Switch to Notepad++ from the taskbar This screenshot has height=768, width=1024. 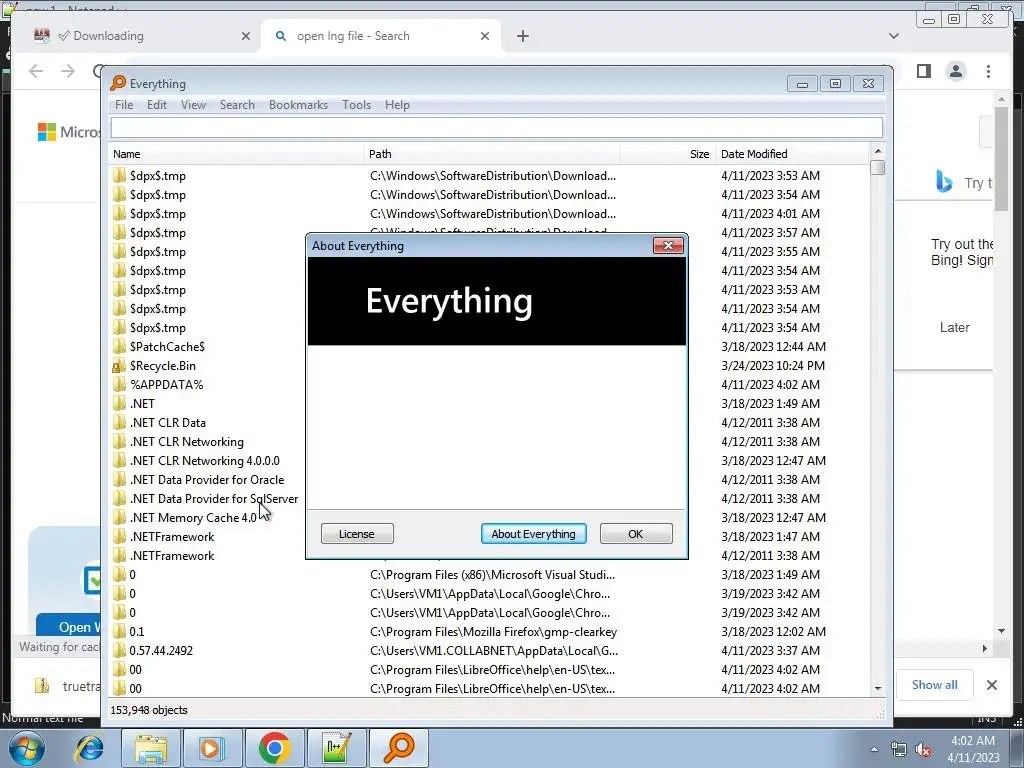tap(336, 748)
